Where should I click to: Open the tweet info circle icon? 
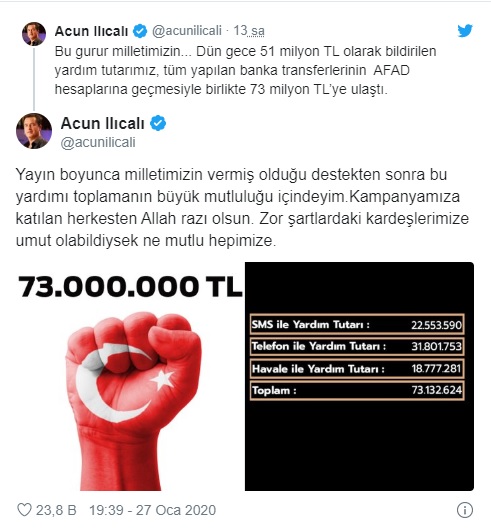(x=465, y=510)
